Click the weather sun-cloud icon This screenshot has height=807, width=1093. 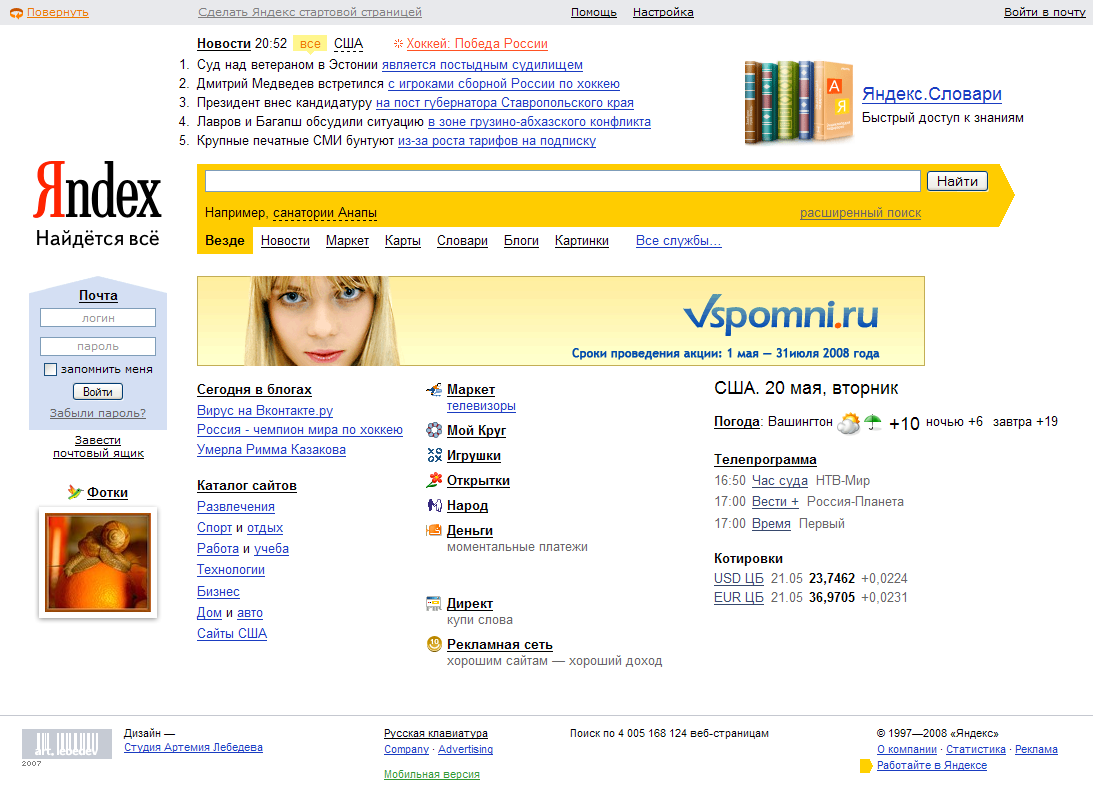tap(848, 422)
